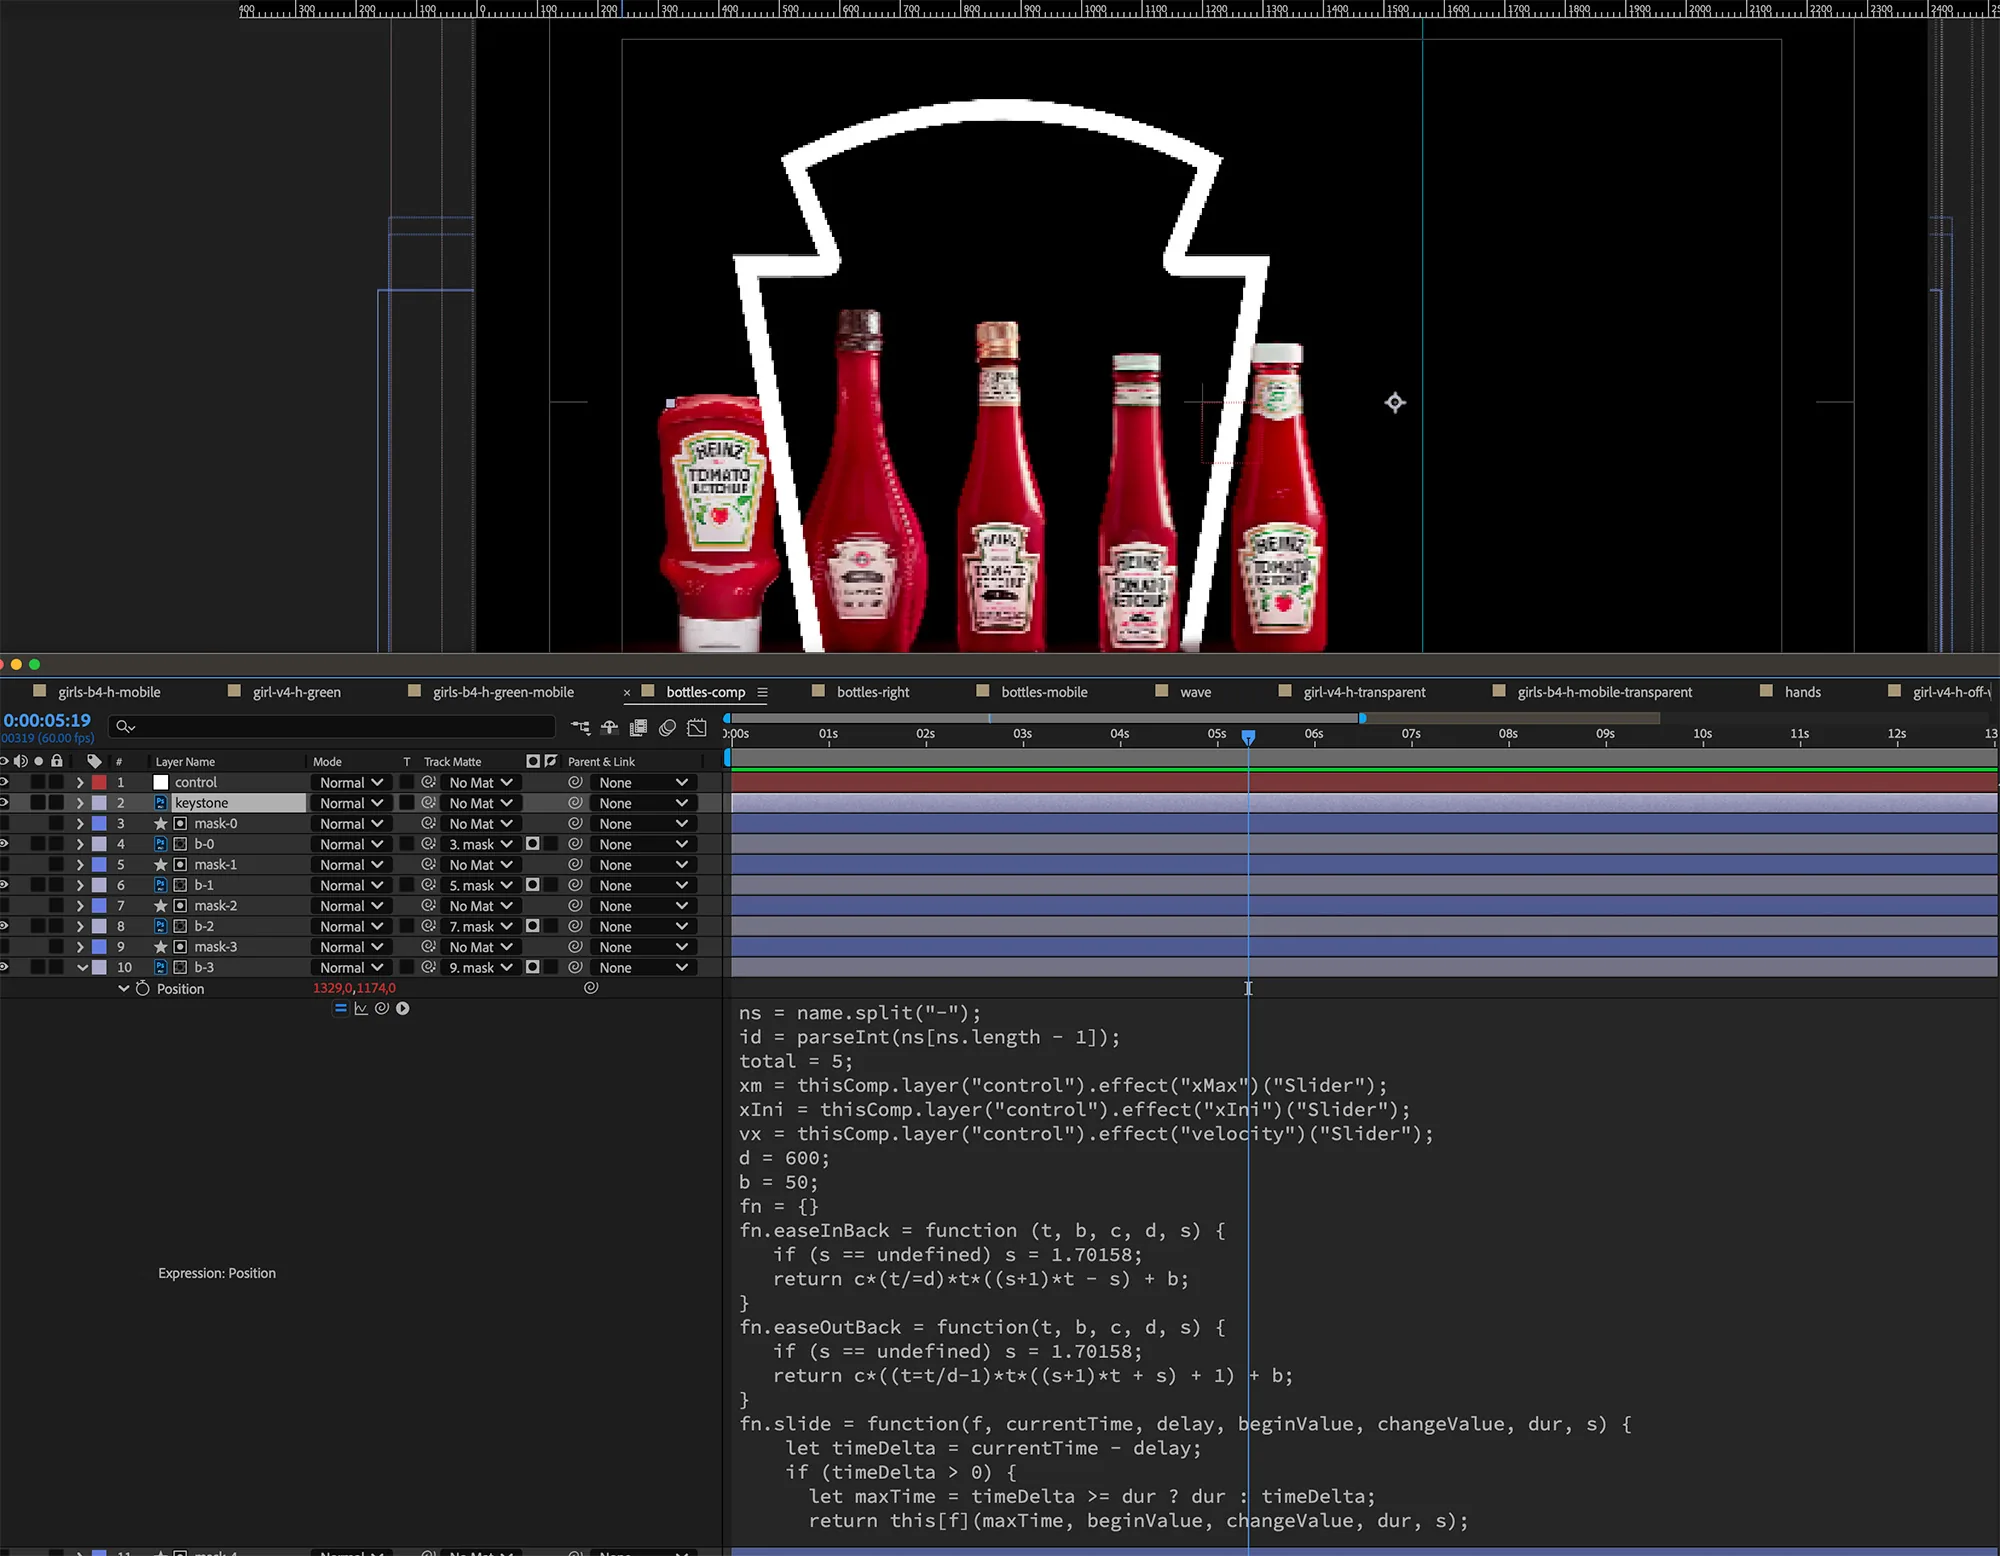This screenshot has height=1556, width=2000.
Task: Open the bottles-comp panel menu
Action: [762, 692]
